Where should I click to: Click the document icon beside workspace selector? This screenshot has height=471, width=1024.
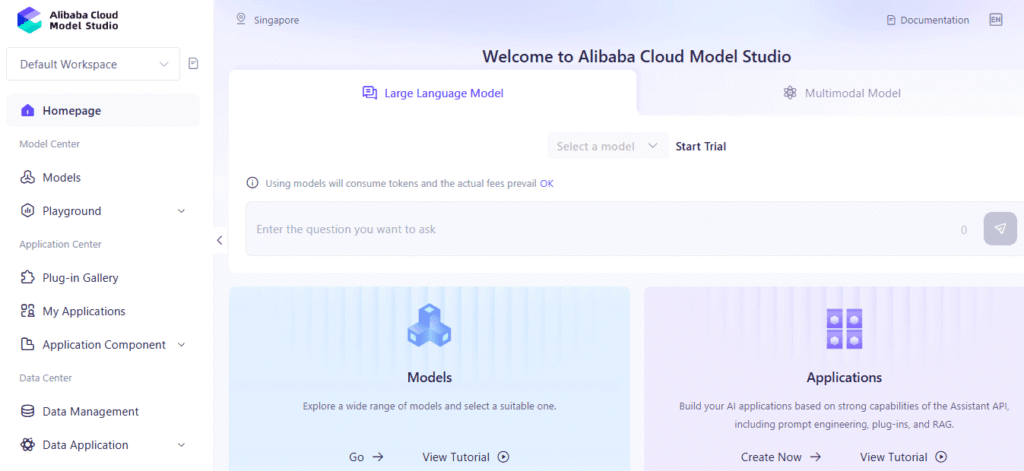point(194,64)
